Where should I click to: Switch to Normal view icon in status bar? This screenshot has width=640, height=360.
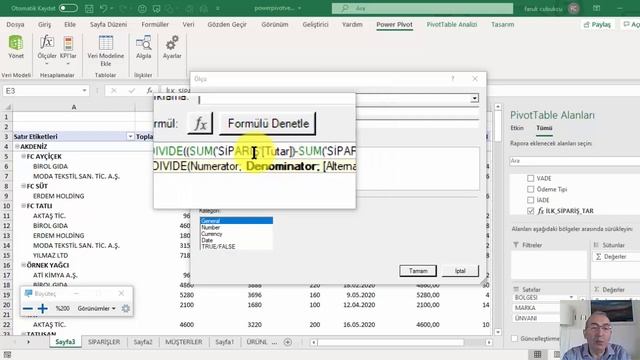pos(538,354)
